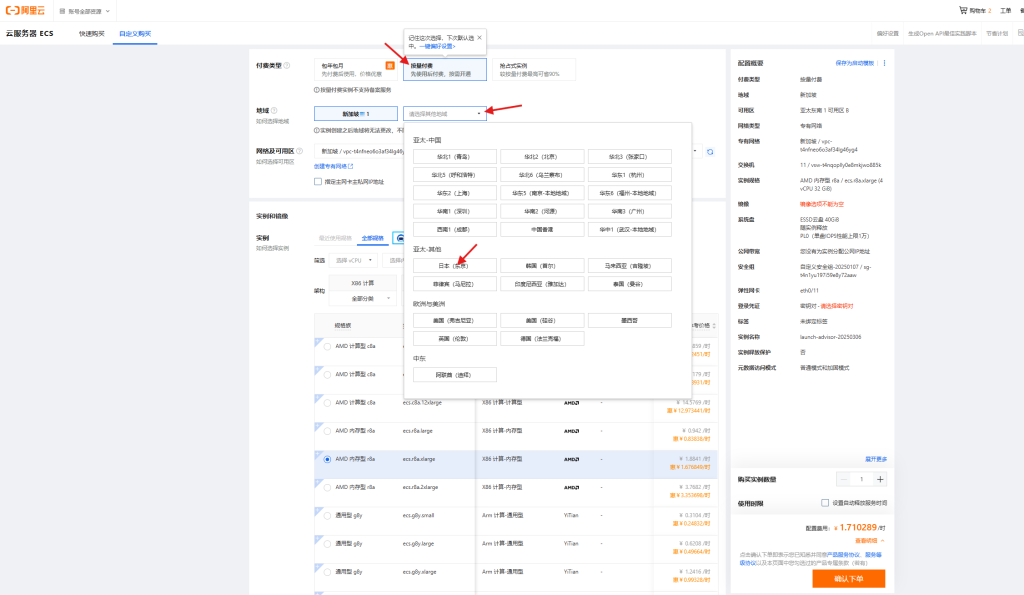Open the 全部分类 architecture dropdown
The height and width of the screenshot is (595, 1024).
click(x=364, y=298)
